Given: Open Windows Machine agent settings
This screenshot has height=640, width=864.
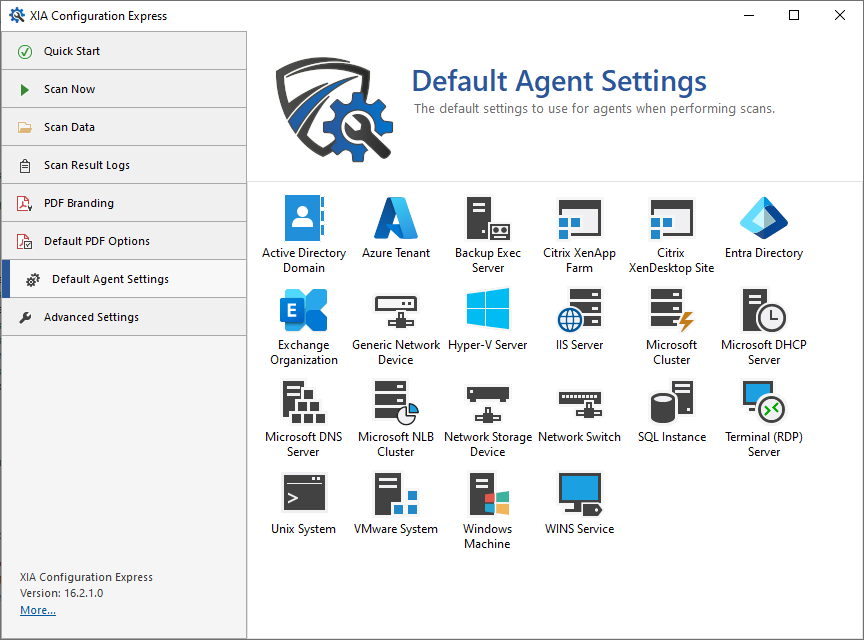Looking at the screenshot, I should pyautogui.click(x=488, y=510).
